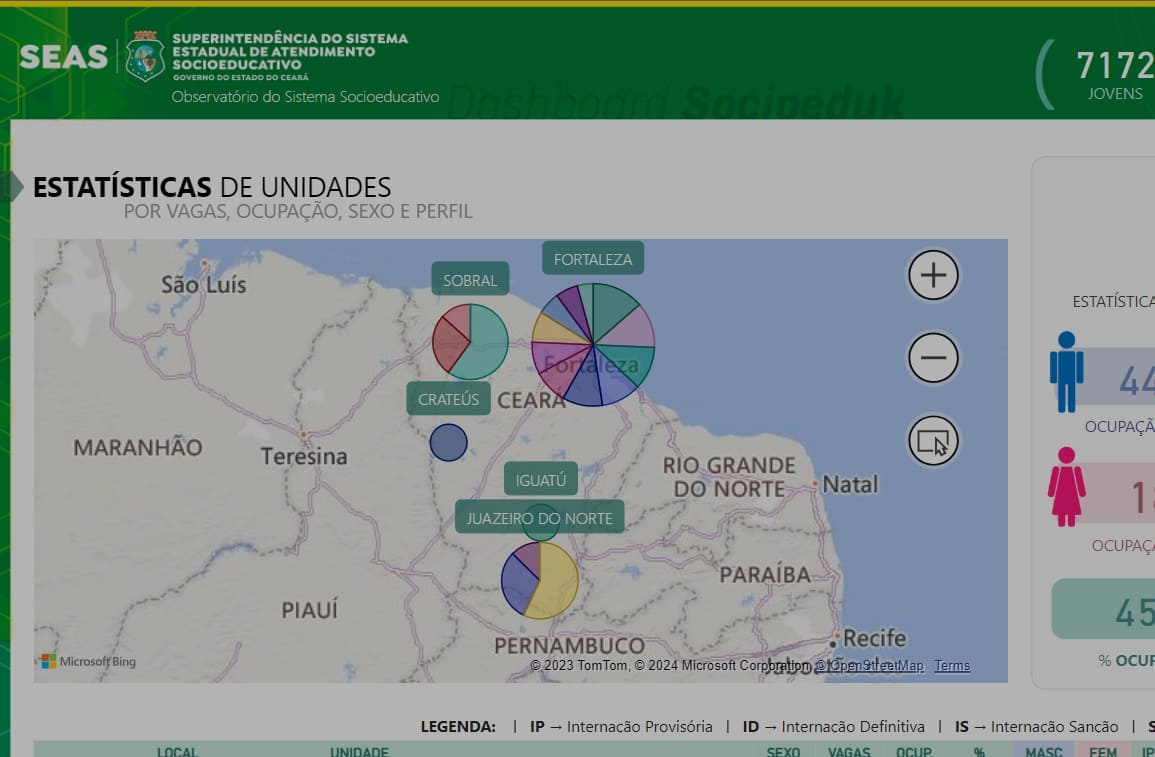Click the CRATEÚS map label
Viewport: 1155px width, 757px height.
[449, 399]
